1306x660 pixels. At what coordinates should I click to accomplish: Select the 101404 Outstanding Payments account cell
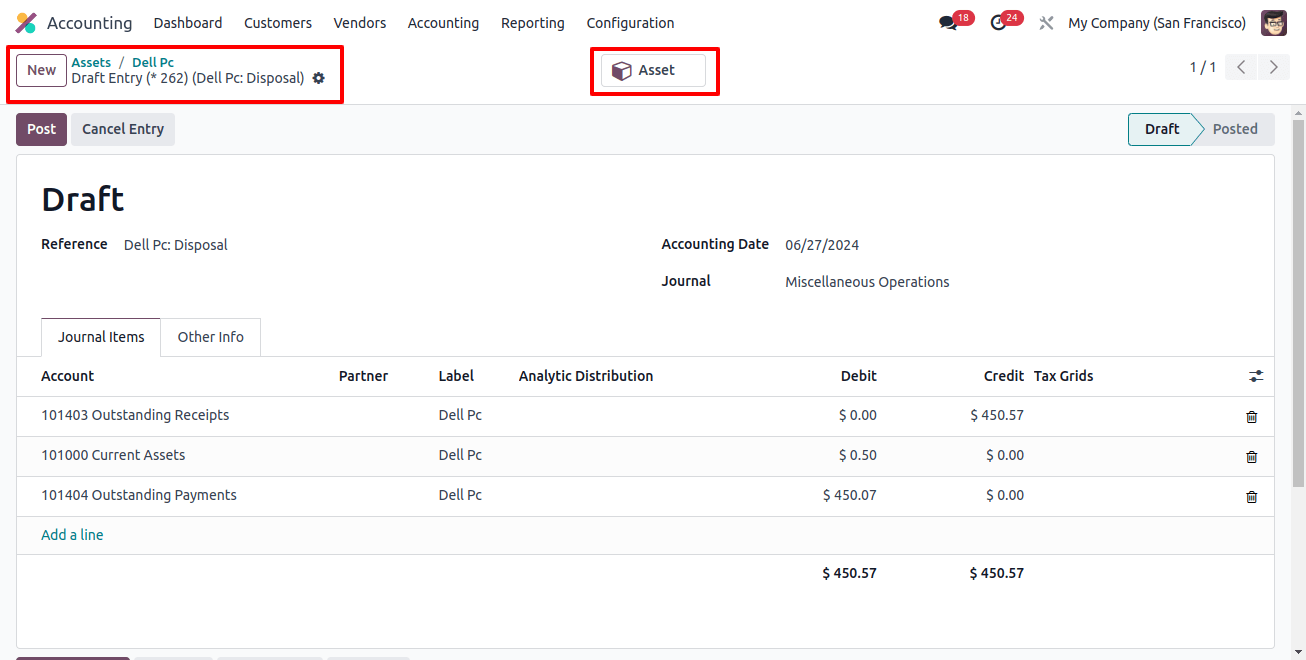point(139,495)
